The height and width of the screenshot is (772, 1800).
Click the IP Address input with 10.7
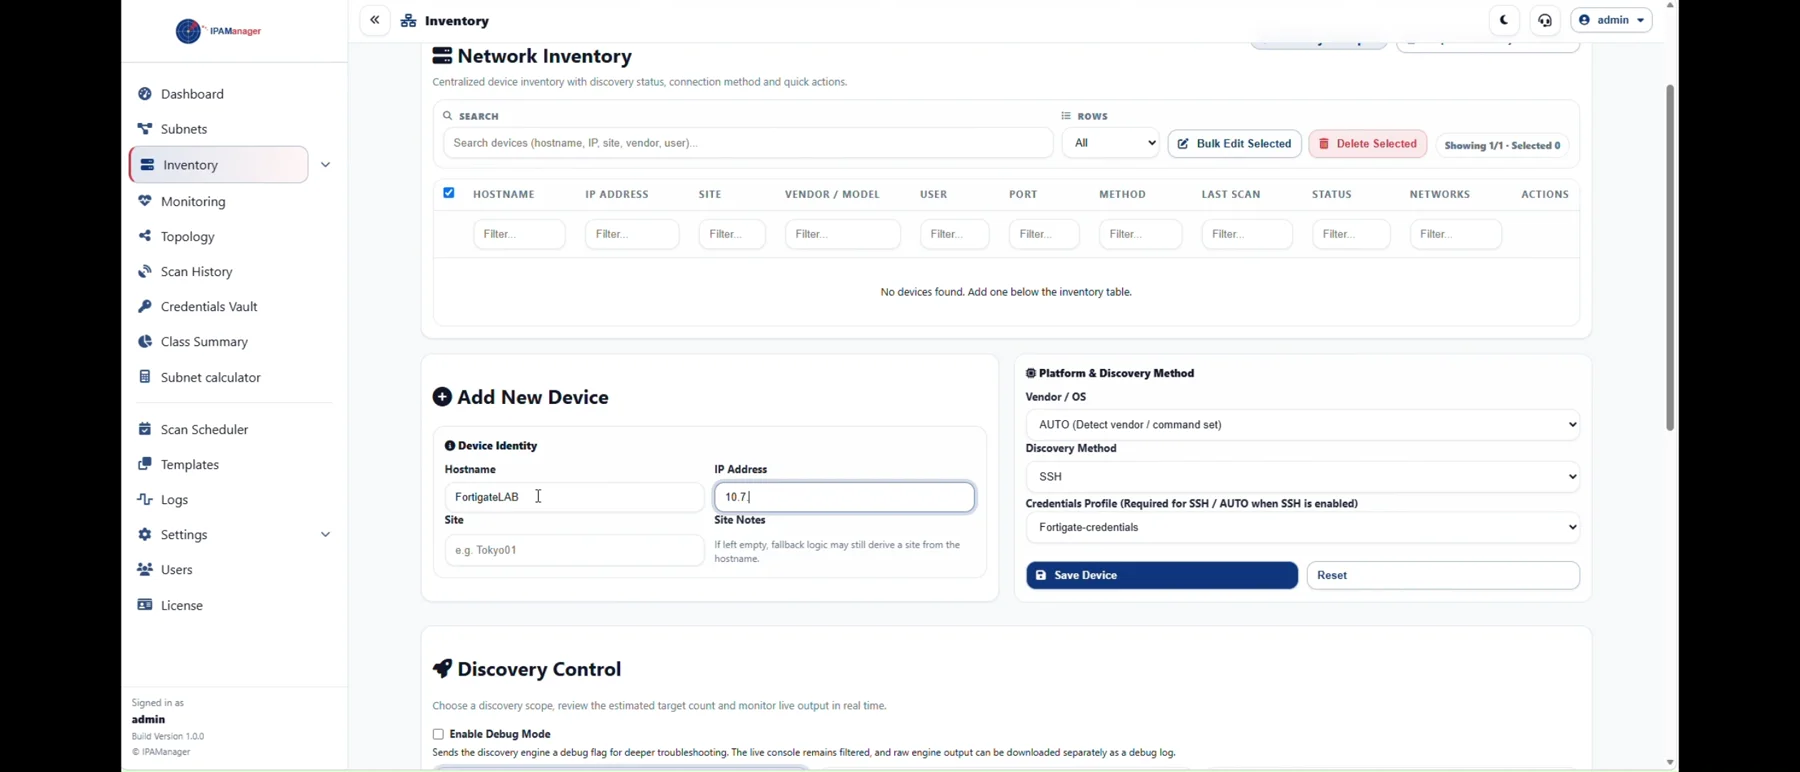tap(845, 497)
